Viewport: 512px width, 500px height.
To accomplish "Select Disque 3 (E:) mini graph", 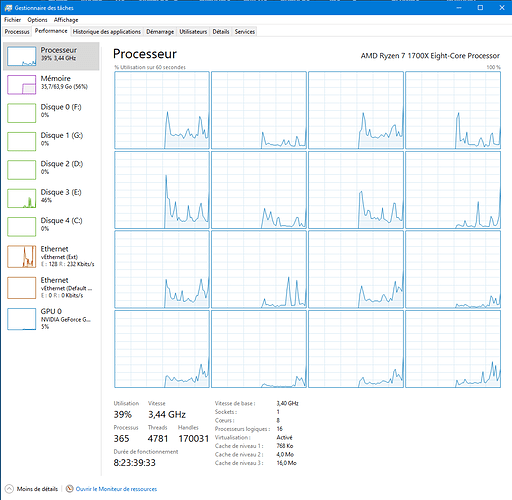I will tap(21, 198).
